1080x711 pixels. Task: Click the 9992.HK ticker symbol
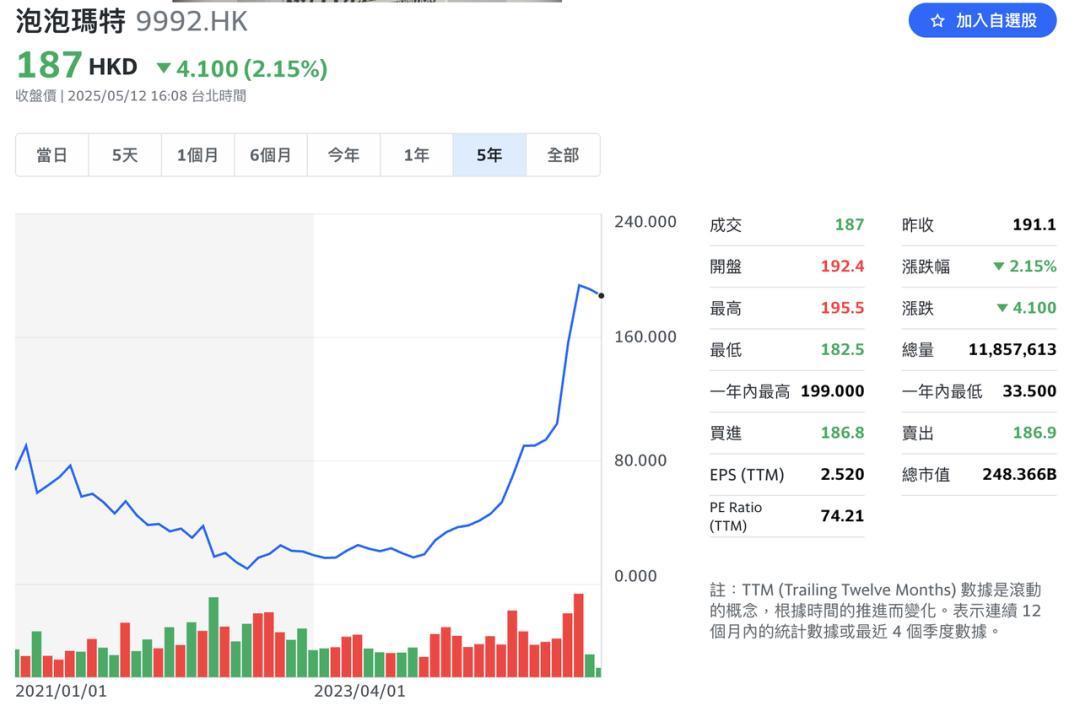pos(191,21)
